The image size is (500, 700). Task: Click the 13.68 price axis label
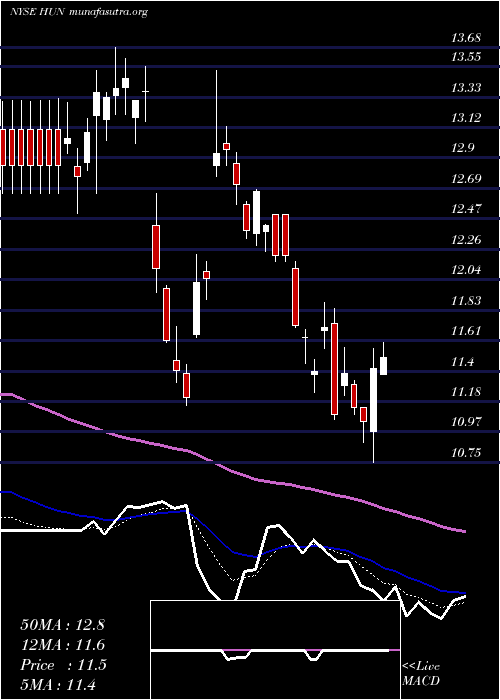(466, 38)
